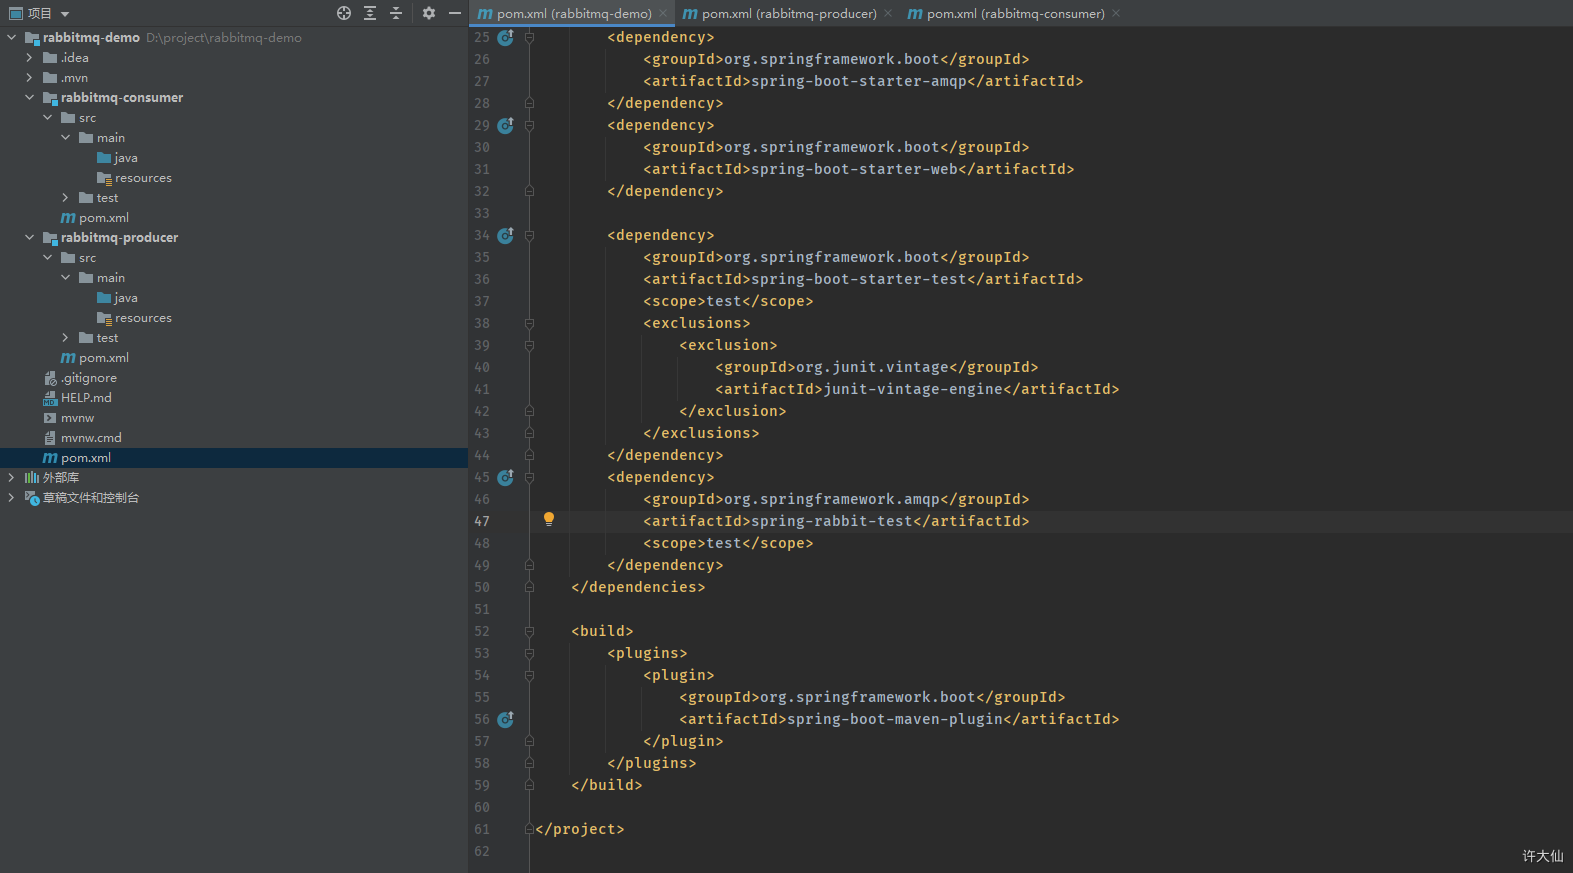Click the gutter dependency icon on line 34
The height and width of the screenshot is (873, 1573).
(506, 235)
